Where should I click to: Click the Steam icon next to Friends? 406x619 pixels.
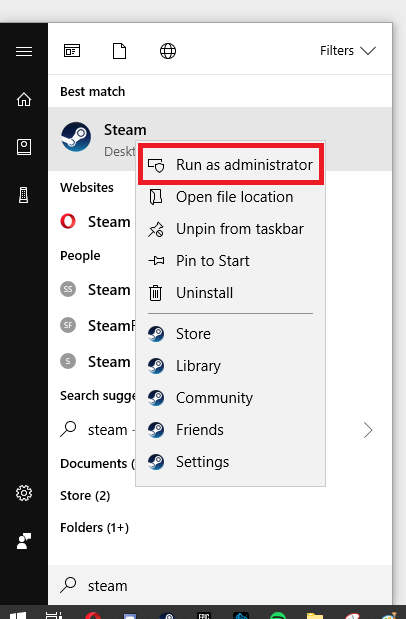[156, 430]
